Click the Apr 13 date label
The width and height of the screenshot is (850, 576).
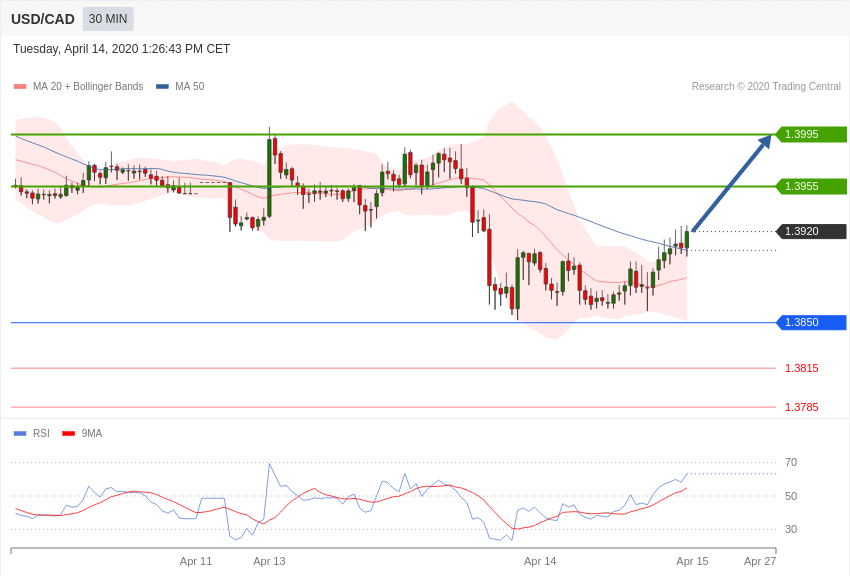(269, 561)
